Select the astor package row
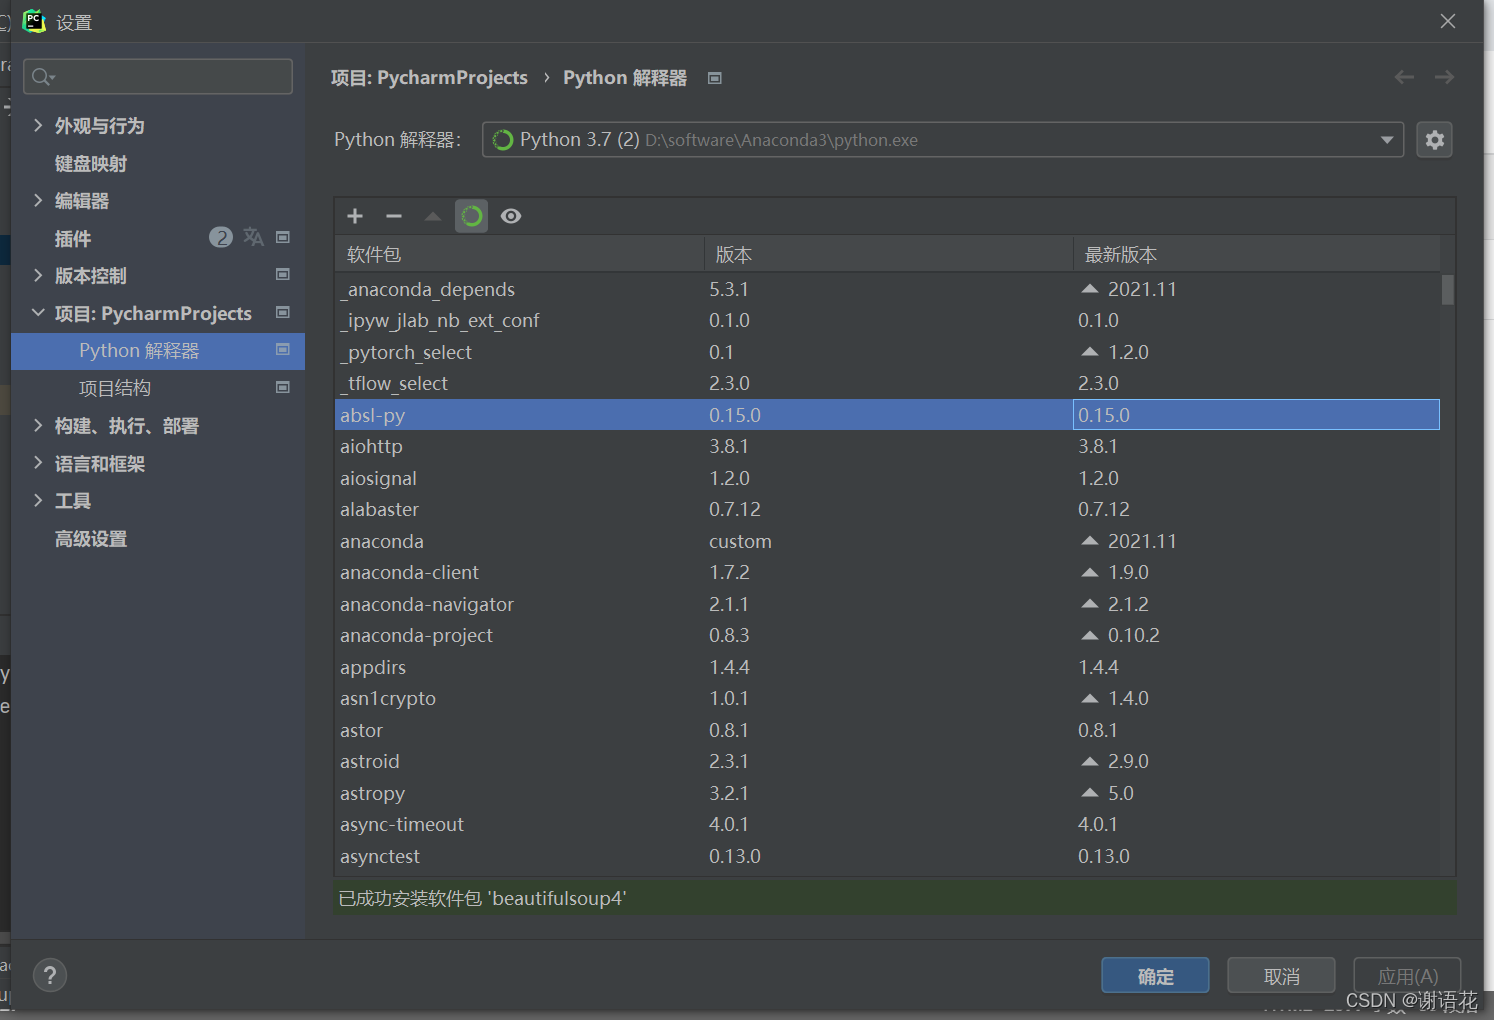The height and width of the screenshot is (1020, 1494). 888,730
